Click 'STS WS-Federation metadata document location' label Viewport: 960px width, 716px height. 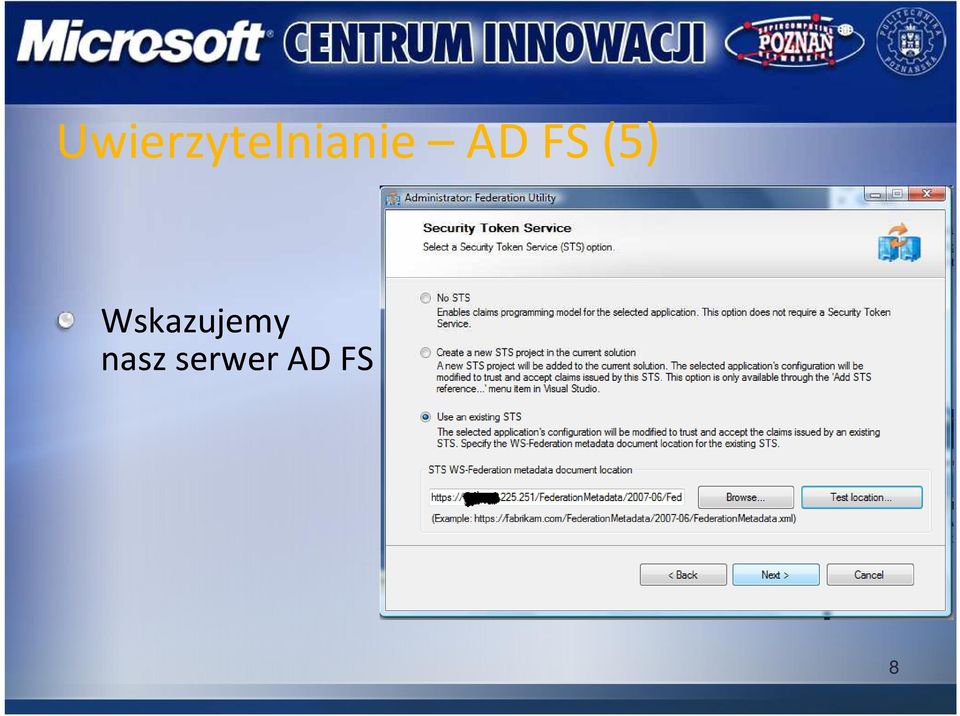[x=530, y=470]
